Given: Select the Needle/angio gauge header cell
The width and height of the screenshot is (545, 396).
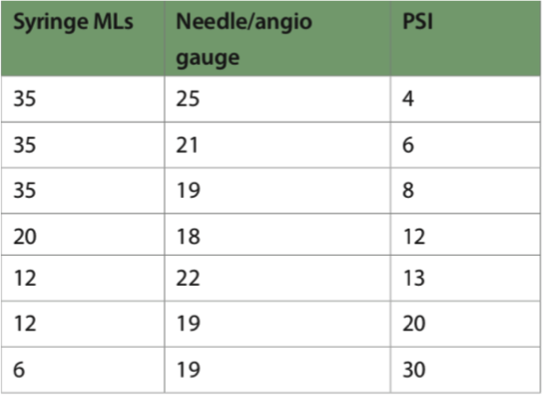Looking at the screenshot, I should point(278,39).
